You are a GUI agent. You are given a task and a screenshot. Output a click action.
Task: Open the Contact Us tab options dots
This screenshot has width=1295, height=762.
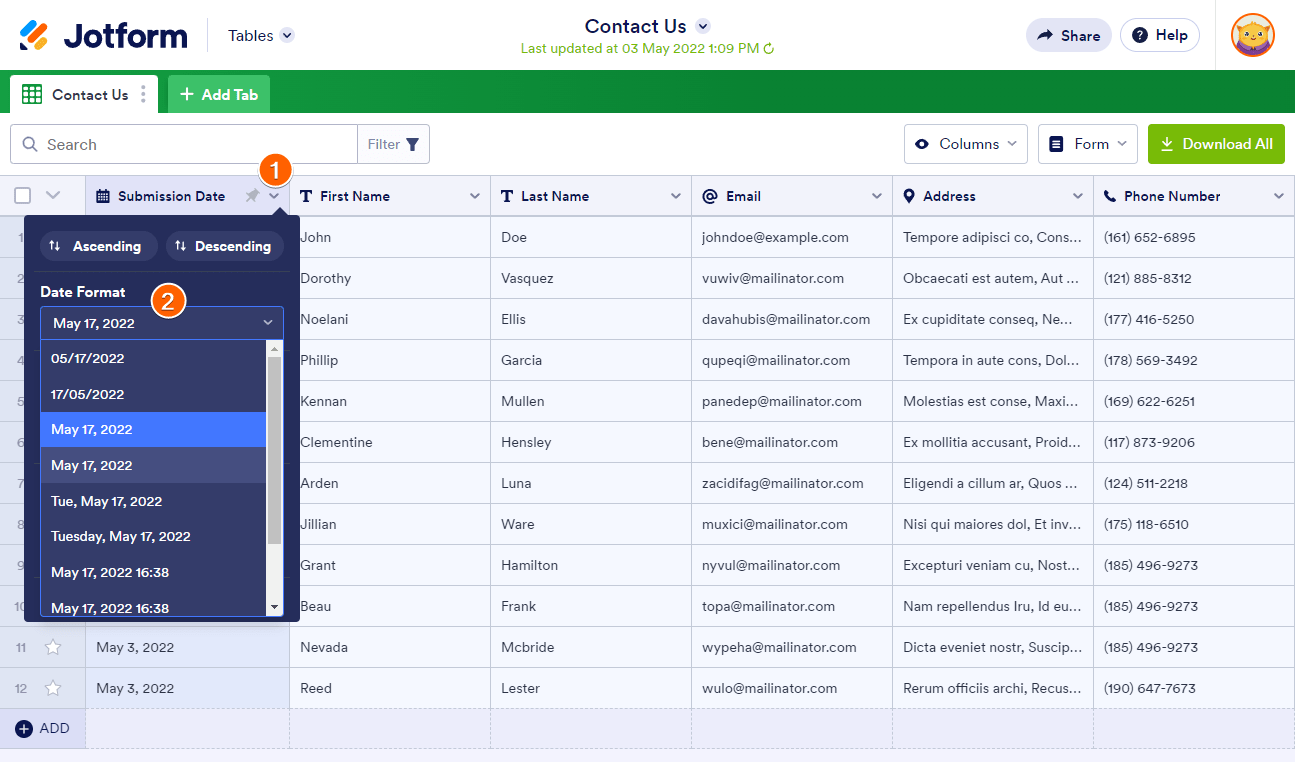coord(143,94)
